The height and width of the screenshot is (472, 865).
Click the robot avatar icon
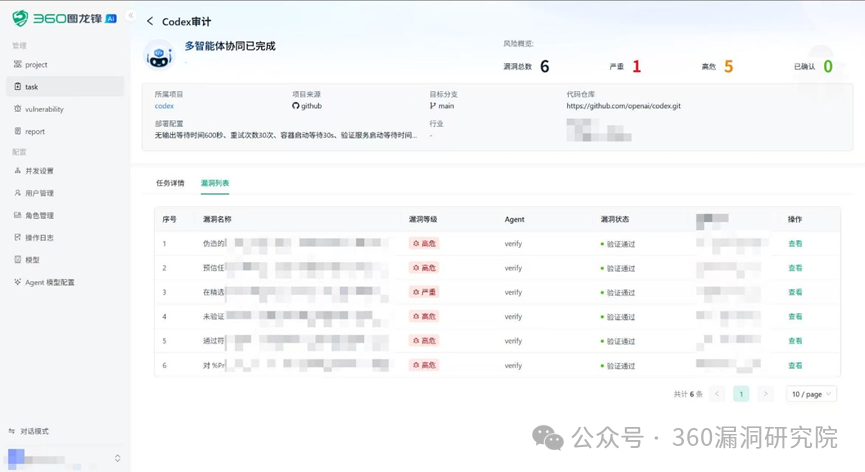tap(159, 56)
